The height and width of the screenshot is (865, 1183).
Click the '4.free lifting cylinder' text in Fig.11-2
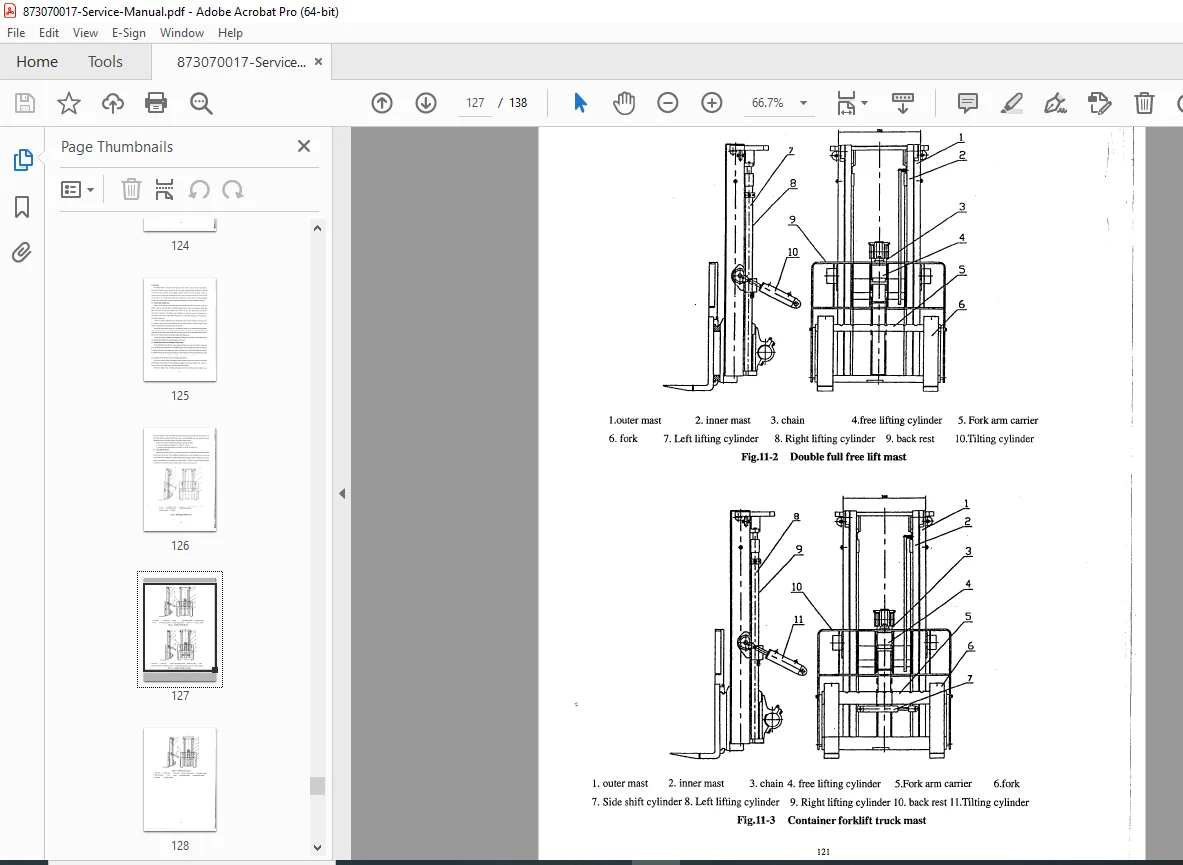click(x=896, y=421)
